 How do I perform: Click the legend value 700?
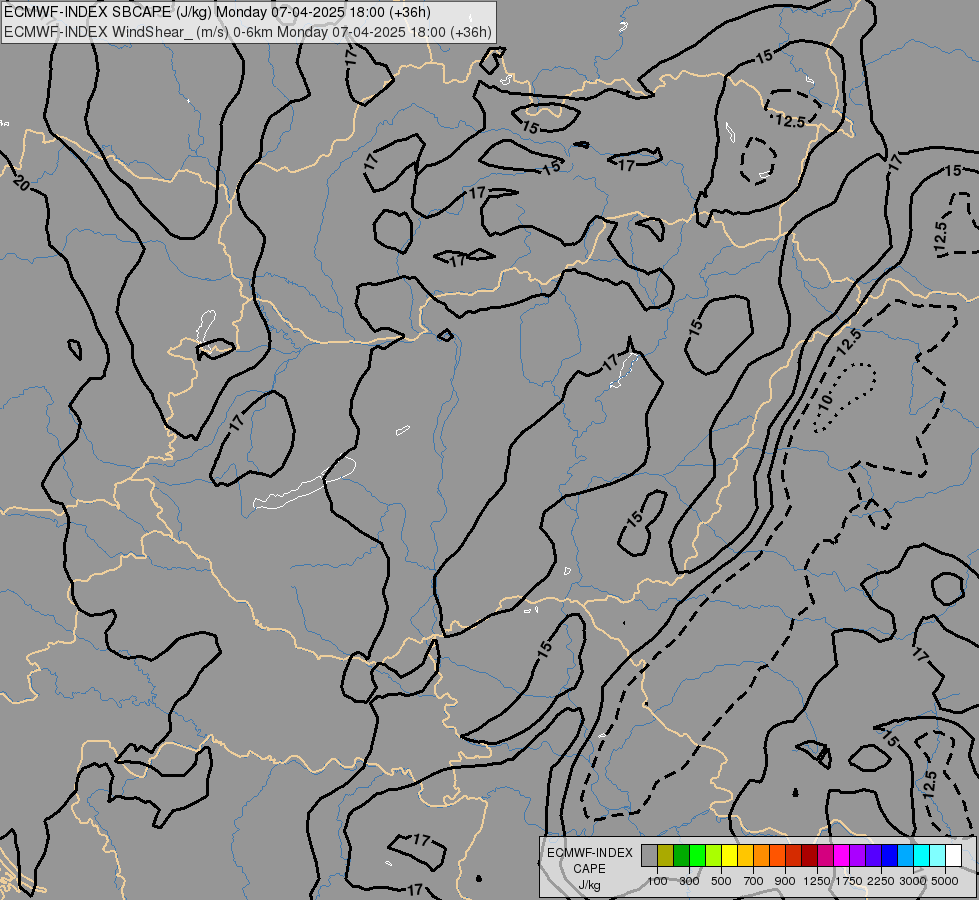coord(754,881)
